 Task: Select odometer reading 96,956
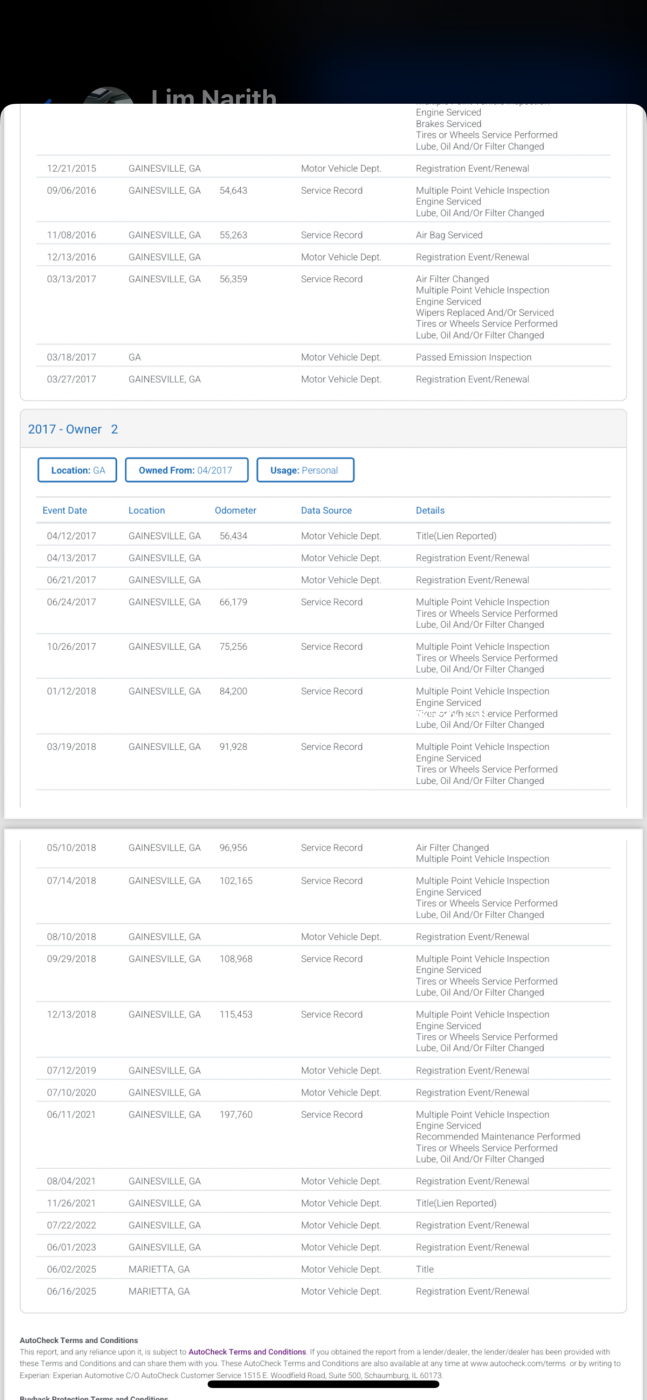pyautogui.click(x=233, y=847)
